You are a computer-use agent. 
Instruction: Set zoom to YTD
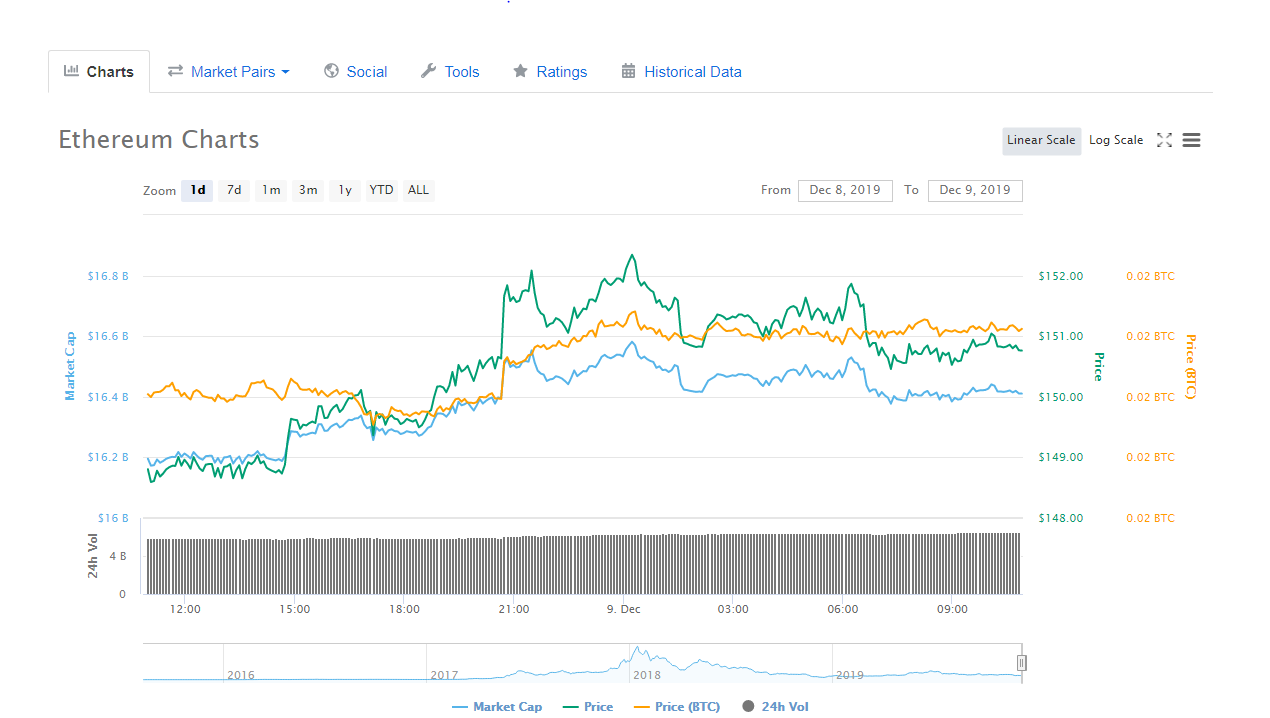pyautogui.click(x=381, y=190)
